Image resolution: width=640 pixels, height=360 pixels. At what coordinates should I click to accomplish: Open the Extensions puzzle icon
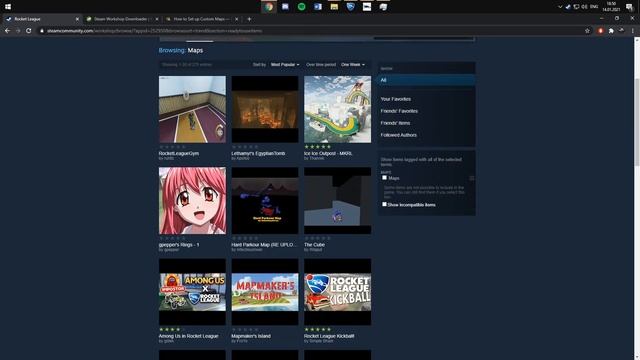tap(611, 31)
